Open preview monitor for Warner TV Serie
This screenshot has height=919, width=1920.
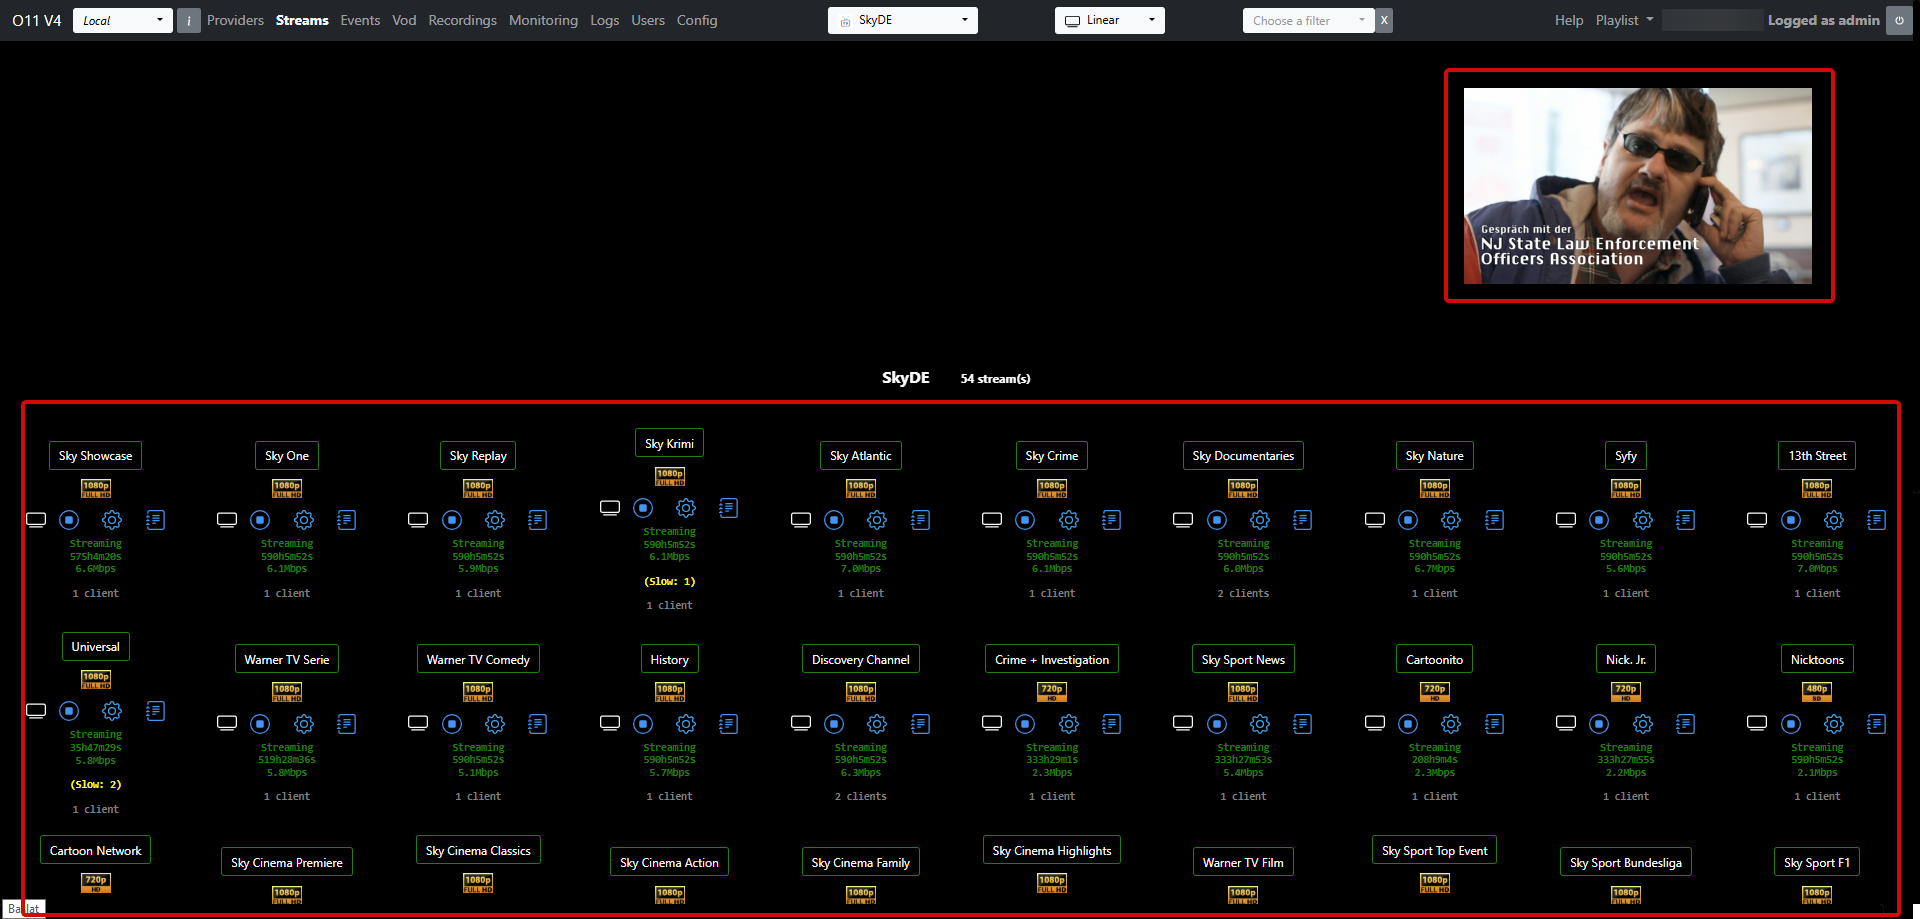click(x=227, y=722)
